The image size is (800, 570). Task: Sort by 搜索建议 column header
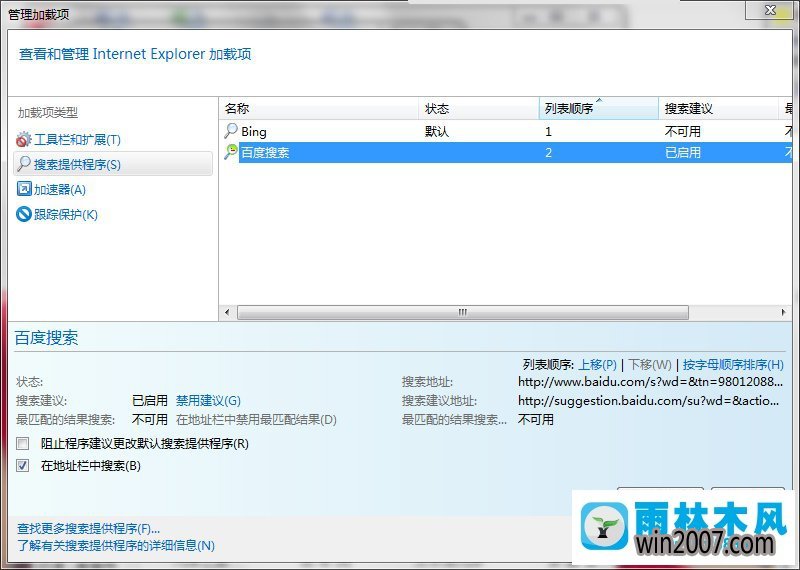[x=718, y=108]
